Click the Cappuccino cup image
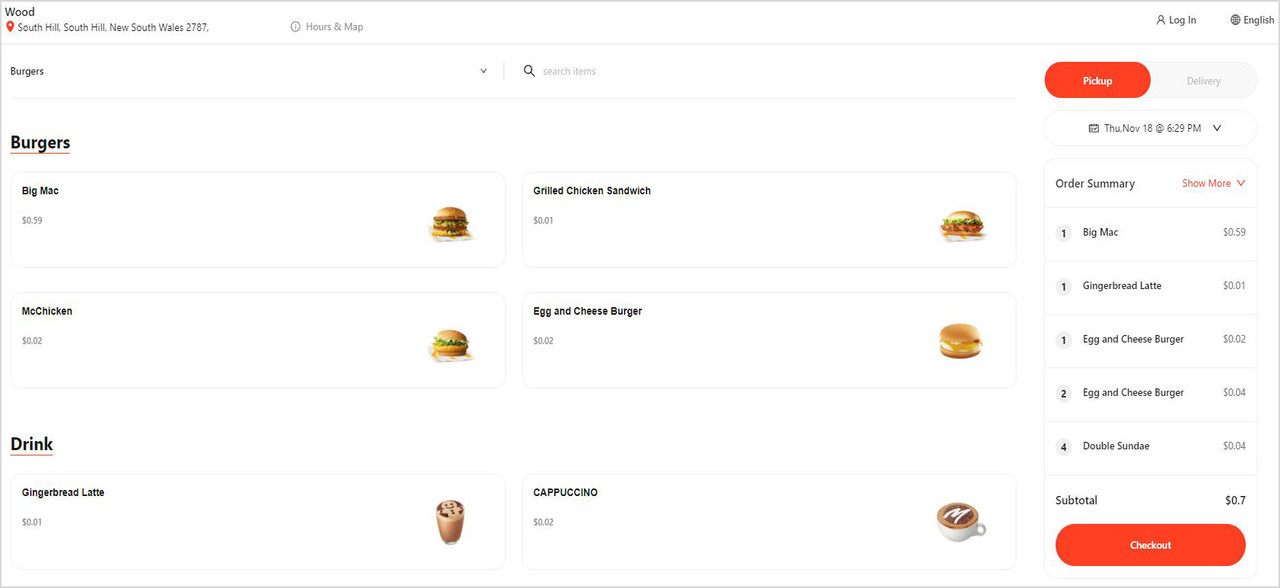The height and width of the screenshot is (588, 1280). tap(960, 522)
